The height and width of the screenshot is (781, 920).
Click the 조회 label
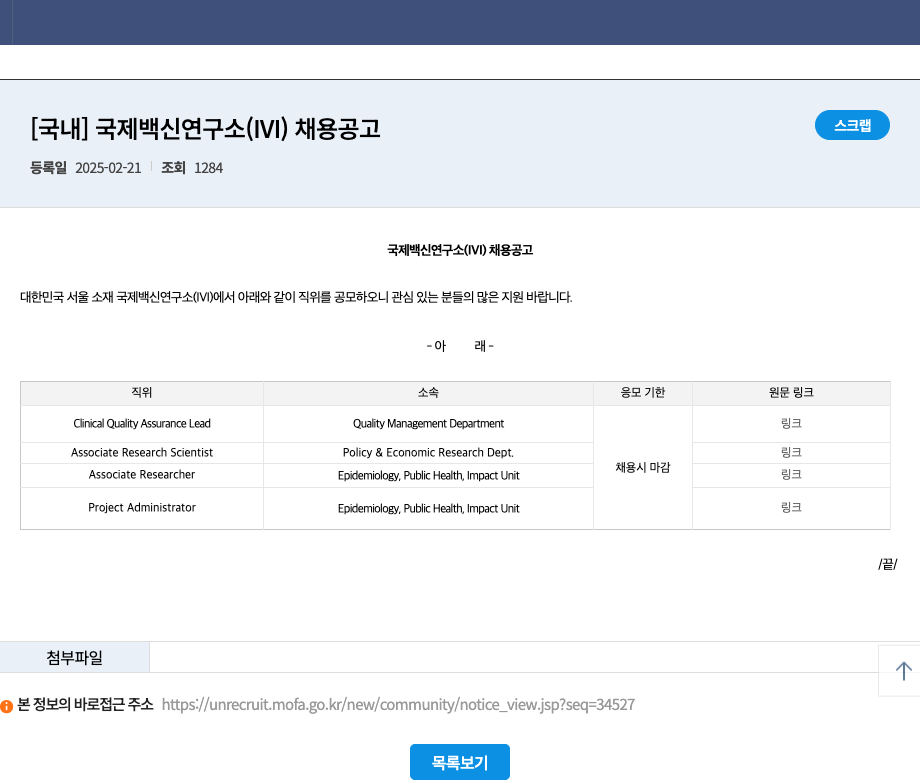pyautogui.click(x=173, y=168)
